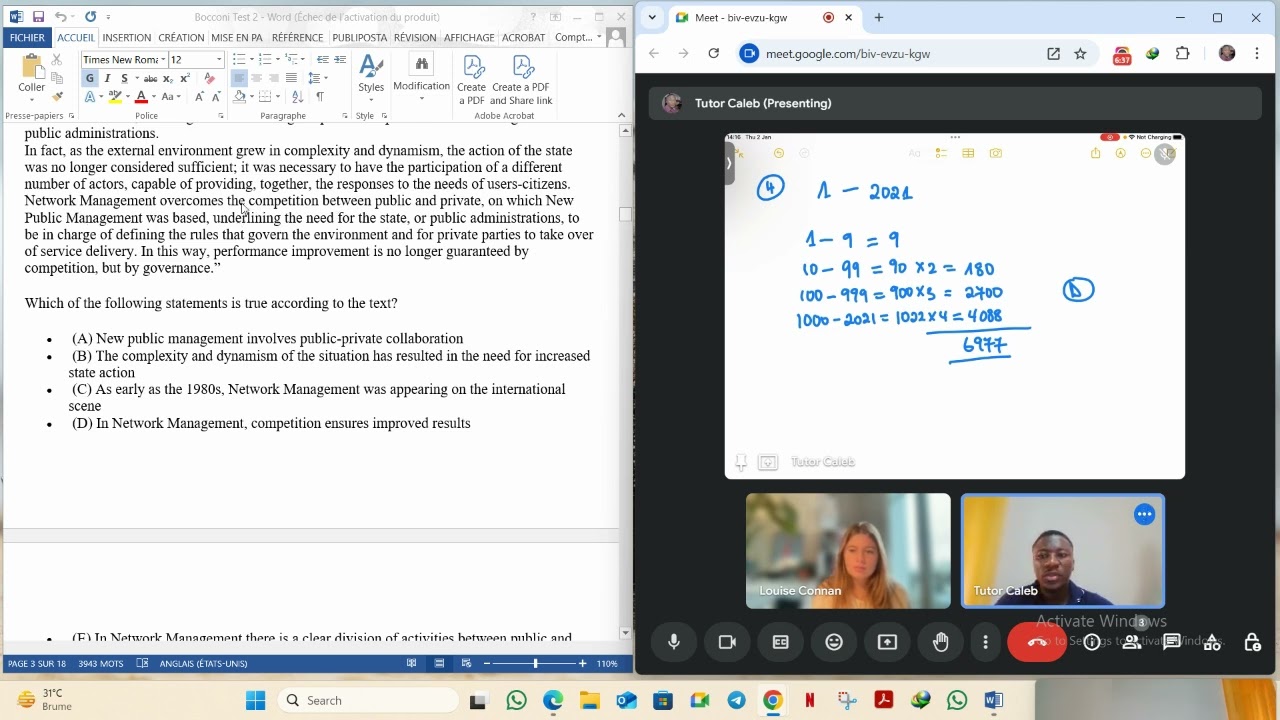
Task: Toggle the show paragraph marks ¶ button
Action: 320,97
